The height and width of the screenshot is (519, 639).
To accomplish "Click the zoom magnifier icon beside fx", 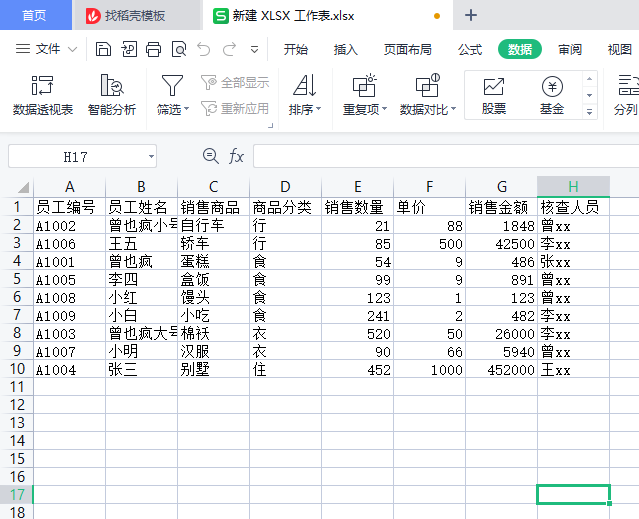I will pyautogui.click(x=210, y=156).
